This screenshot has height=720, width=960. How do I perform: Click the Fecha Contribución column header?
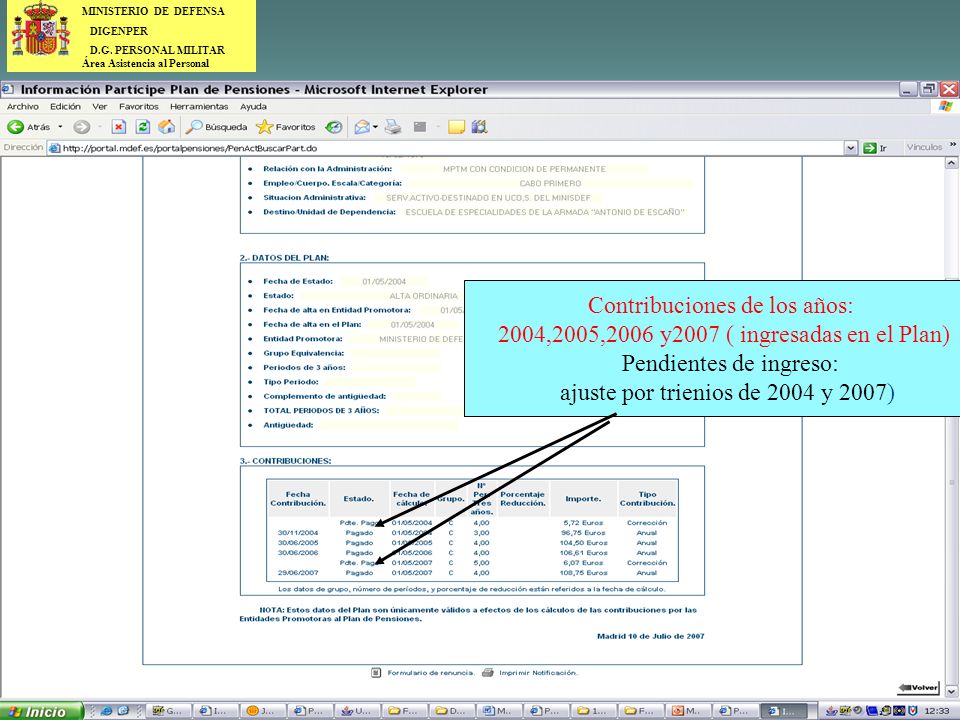[298, 498]
